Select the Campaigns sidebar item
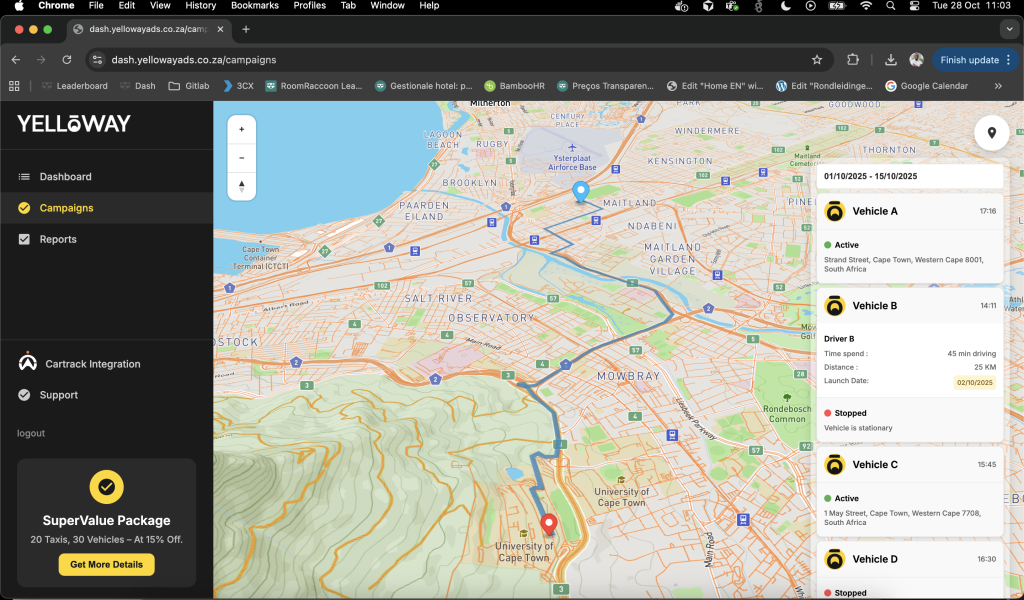 point(66,208)
